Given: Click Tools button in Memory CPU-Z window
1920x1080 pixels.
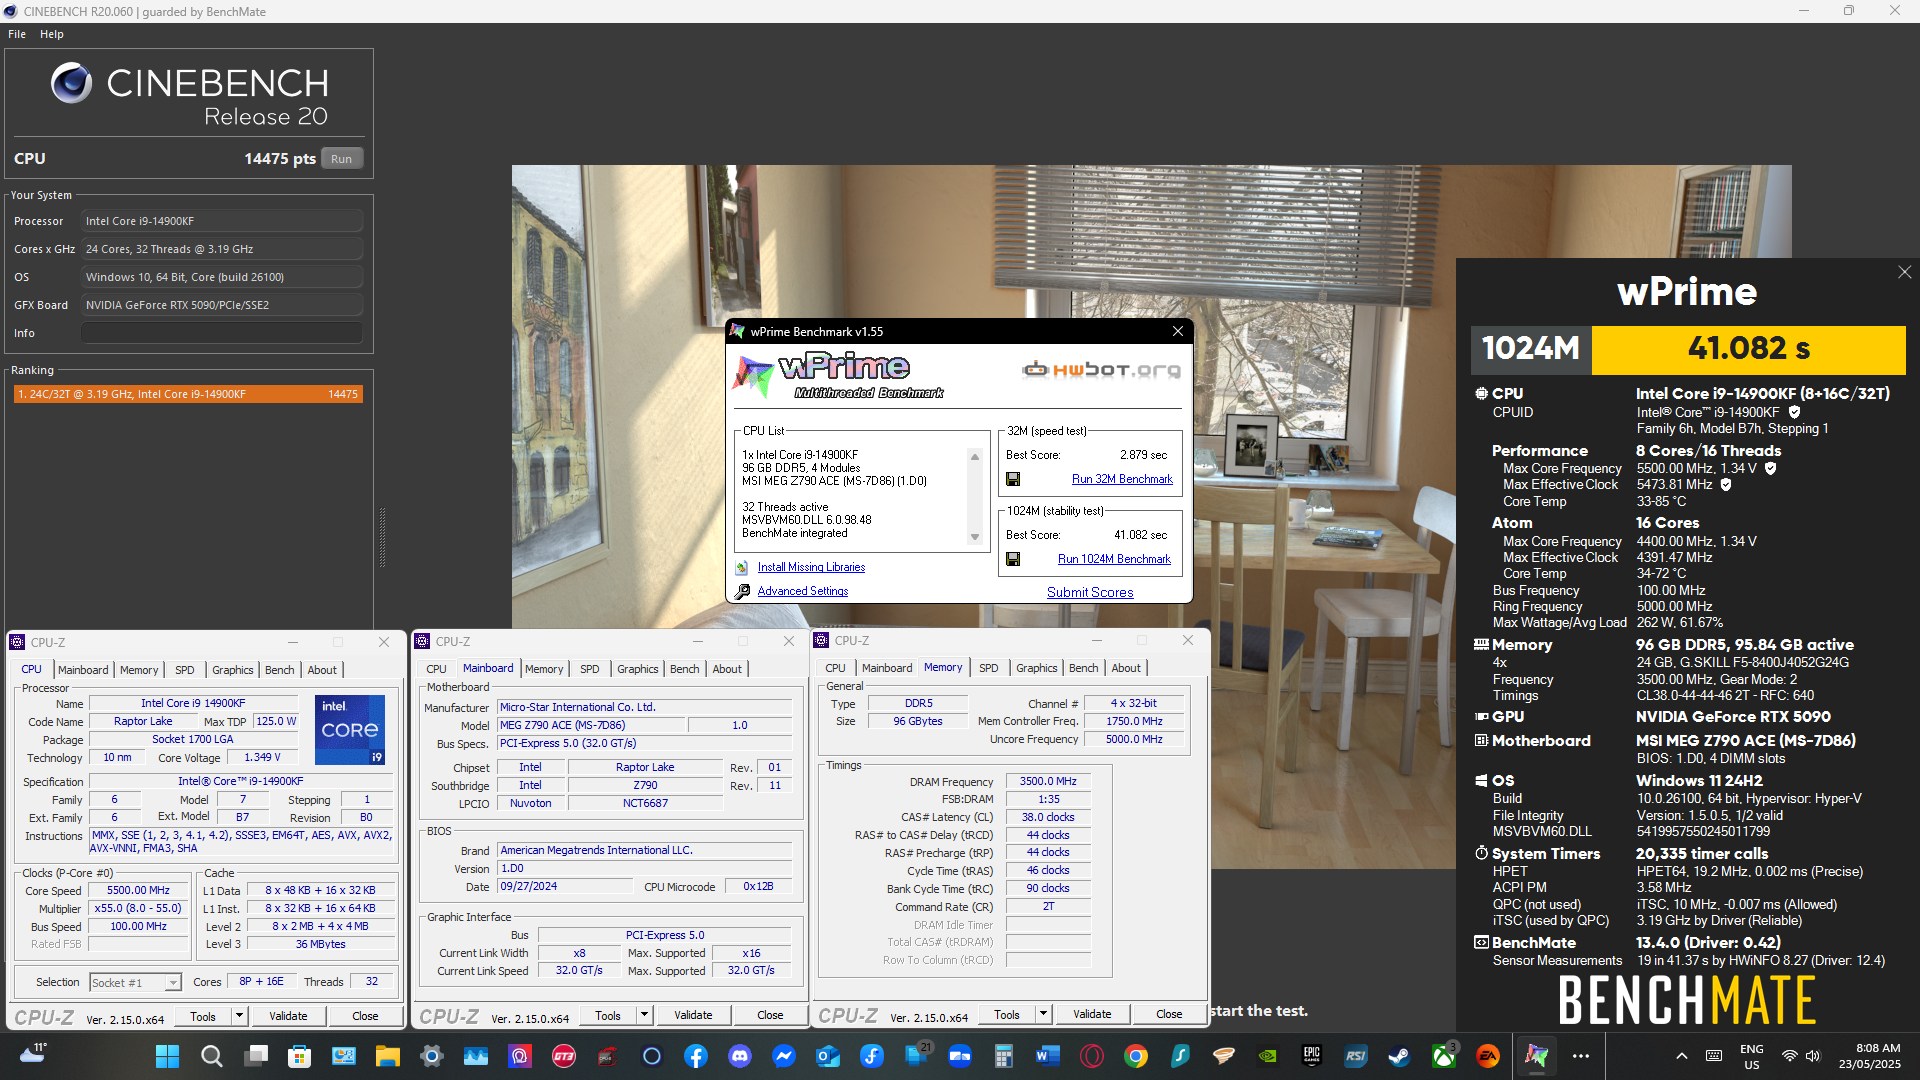Looking at the screenshot, I should [x=1007, y=1014].
